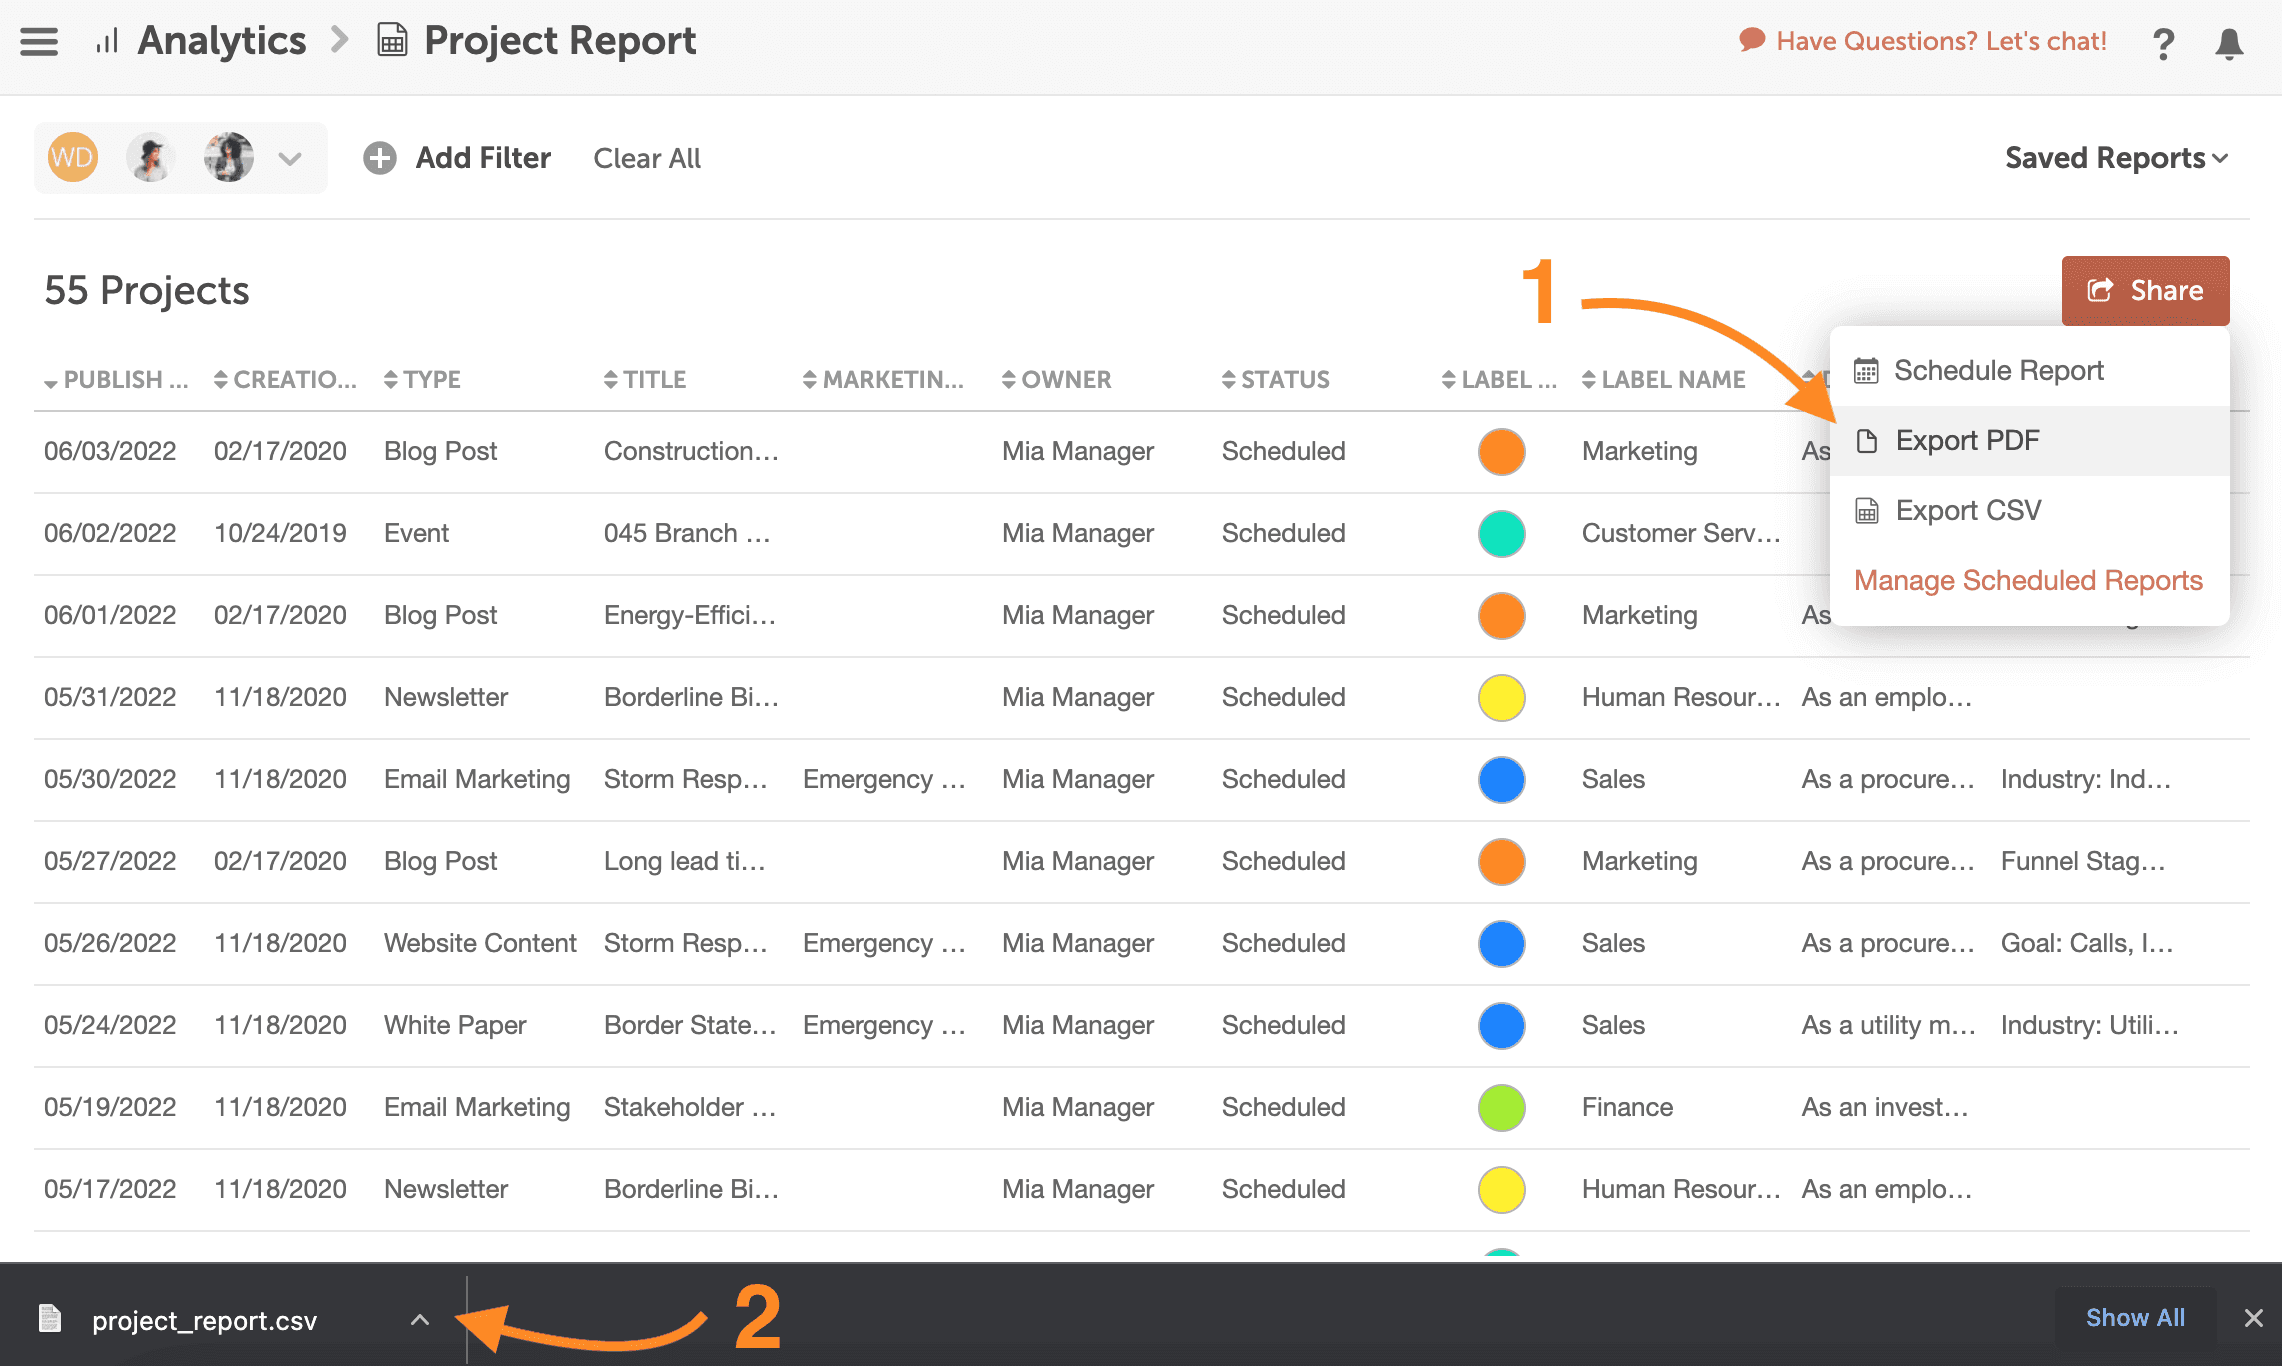Open the hamburger navigation menu
The width and height of the screenshot is (2282, 1366).
click(39, 42)
